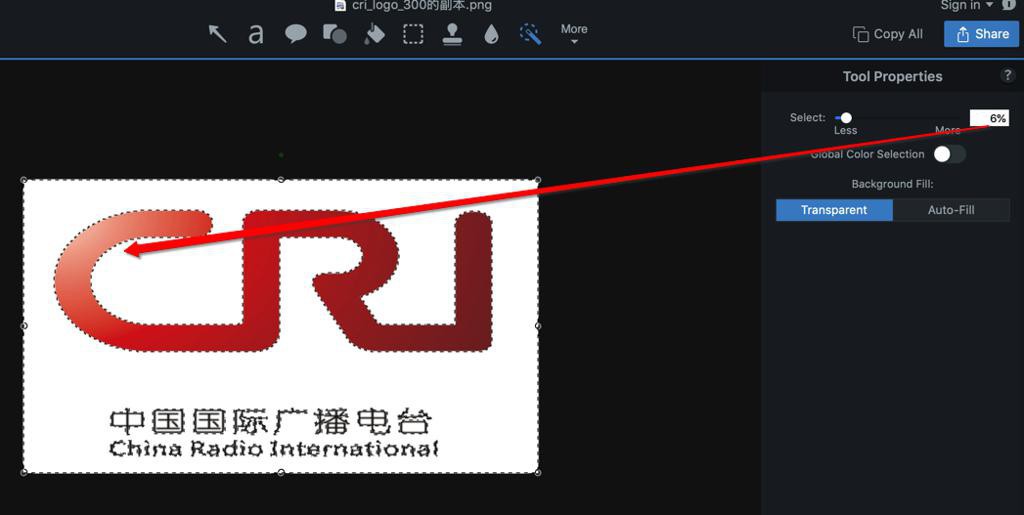Click the Copy All button

tap(888, 34)
